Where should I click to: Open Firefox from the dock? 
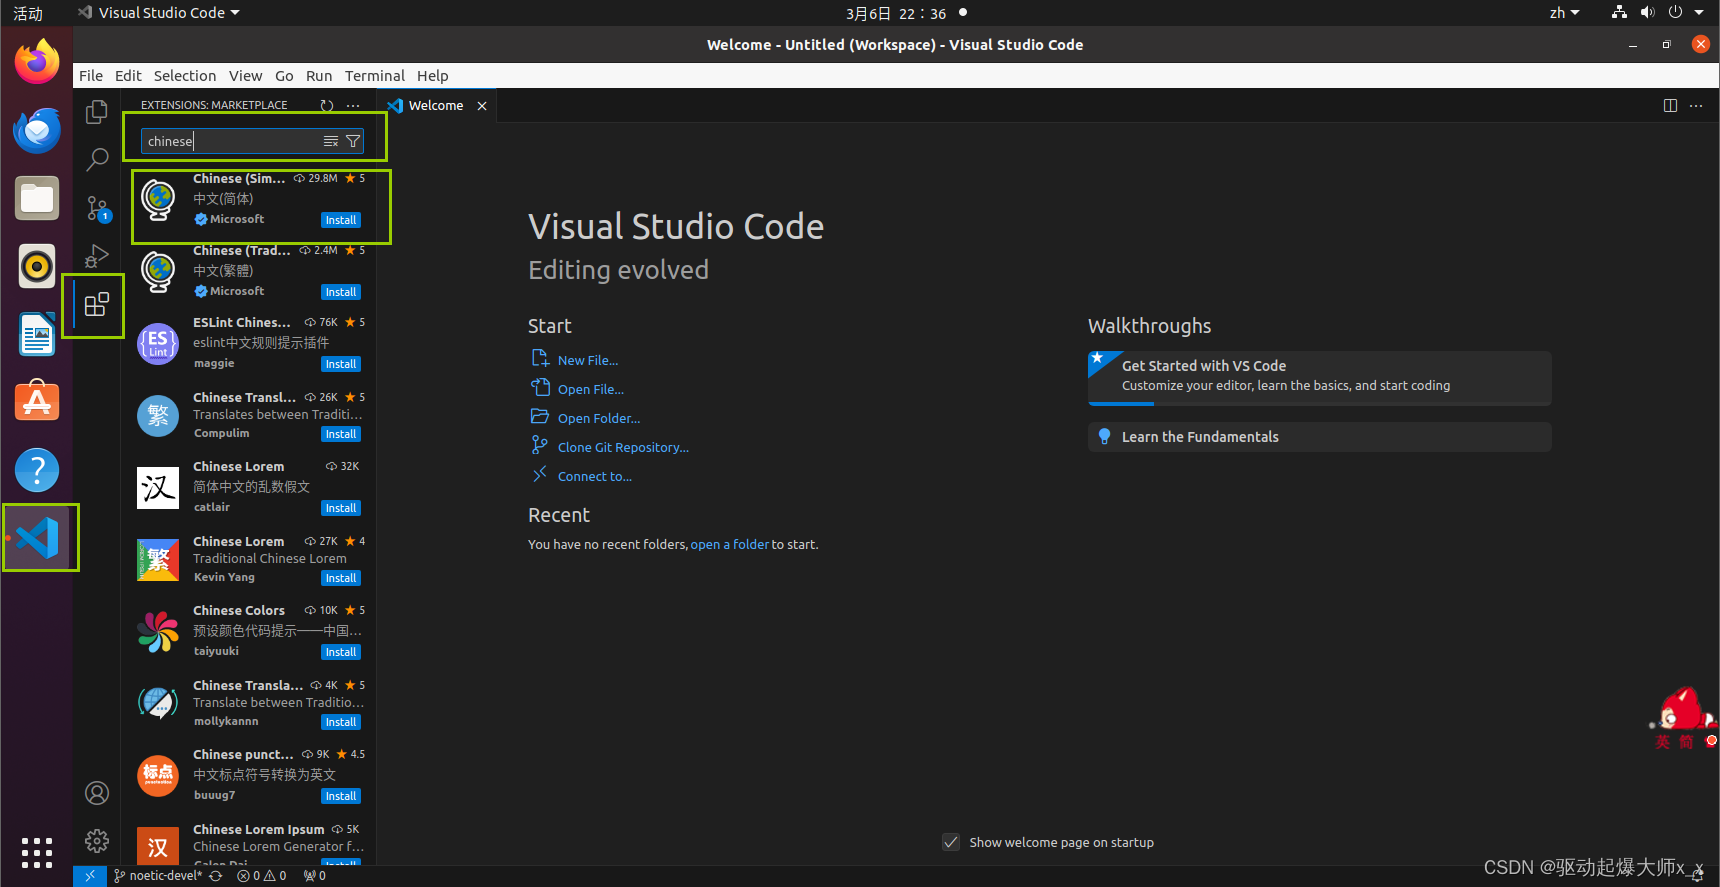[x=37, y=62]
